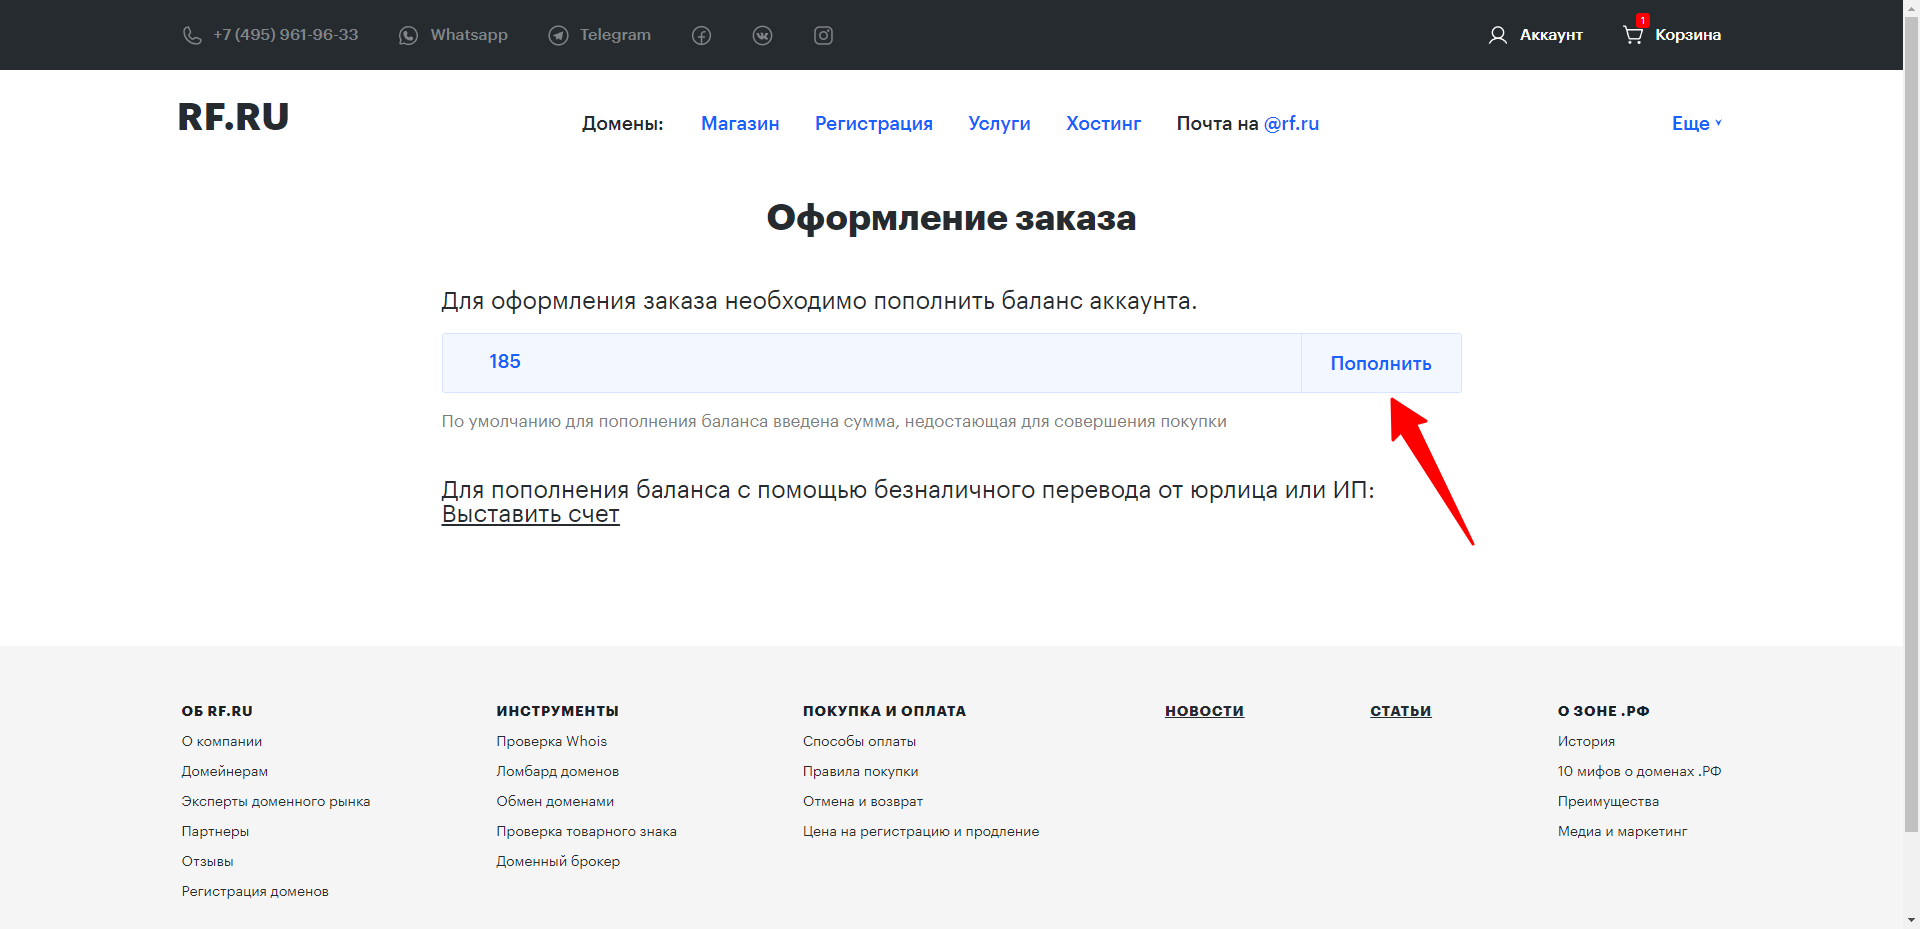
Task: Click the amount input field with 185
Action: 870,362
